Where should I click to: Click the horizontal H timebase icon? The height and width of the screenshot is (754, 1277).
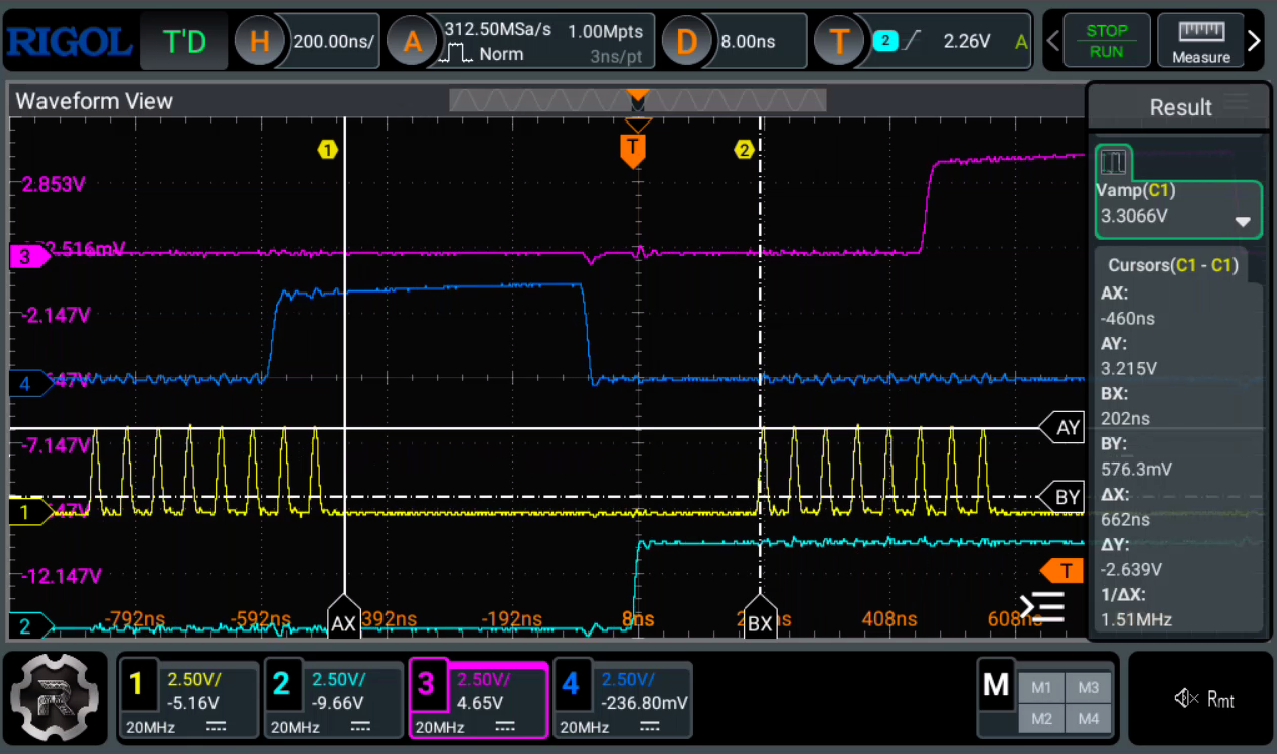pos(260,41)
